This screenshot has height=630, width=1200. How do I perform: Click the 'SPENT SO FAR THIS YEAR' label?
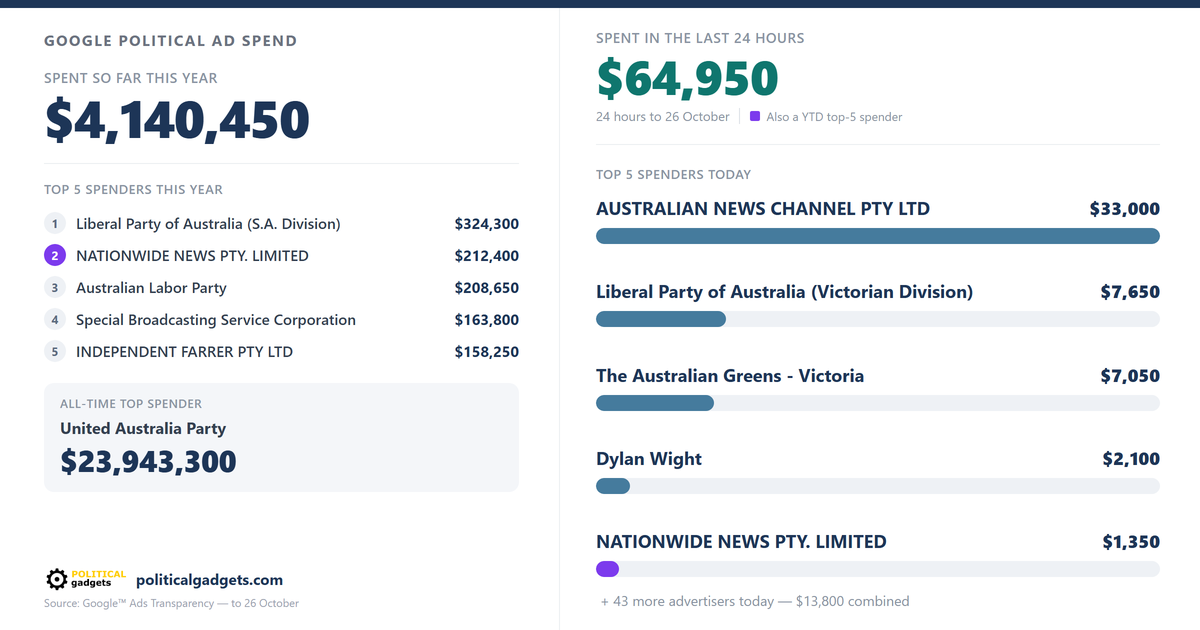pyautogui.click(x=131, y=78)
